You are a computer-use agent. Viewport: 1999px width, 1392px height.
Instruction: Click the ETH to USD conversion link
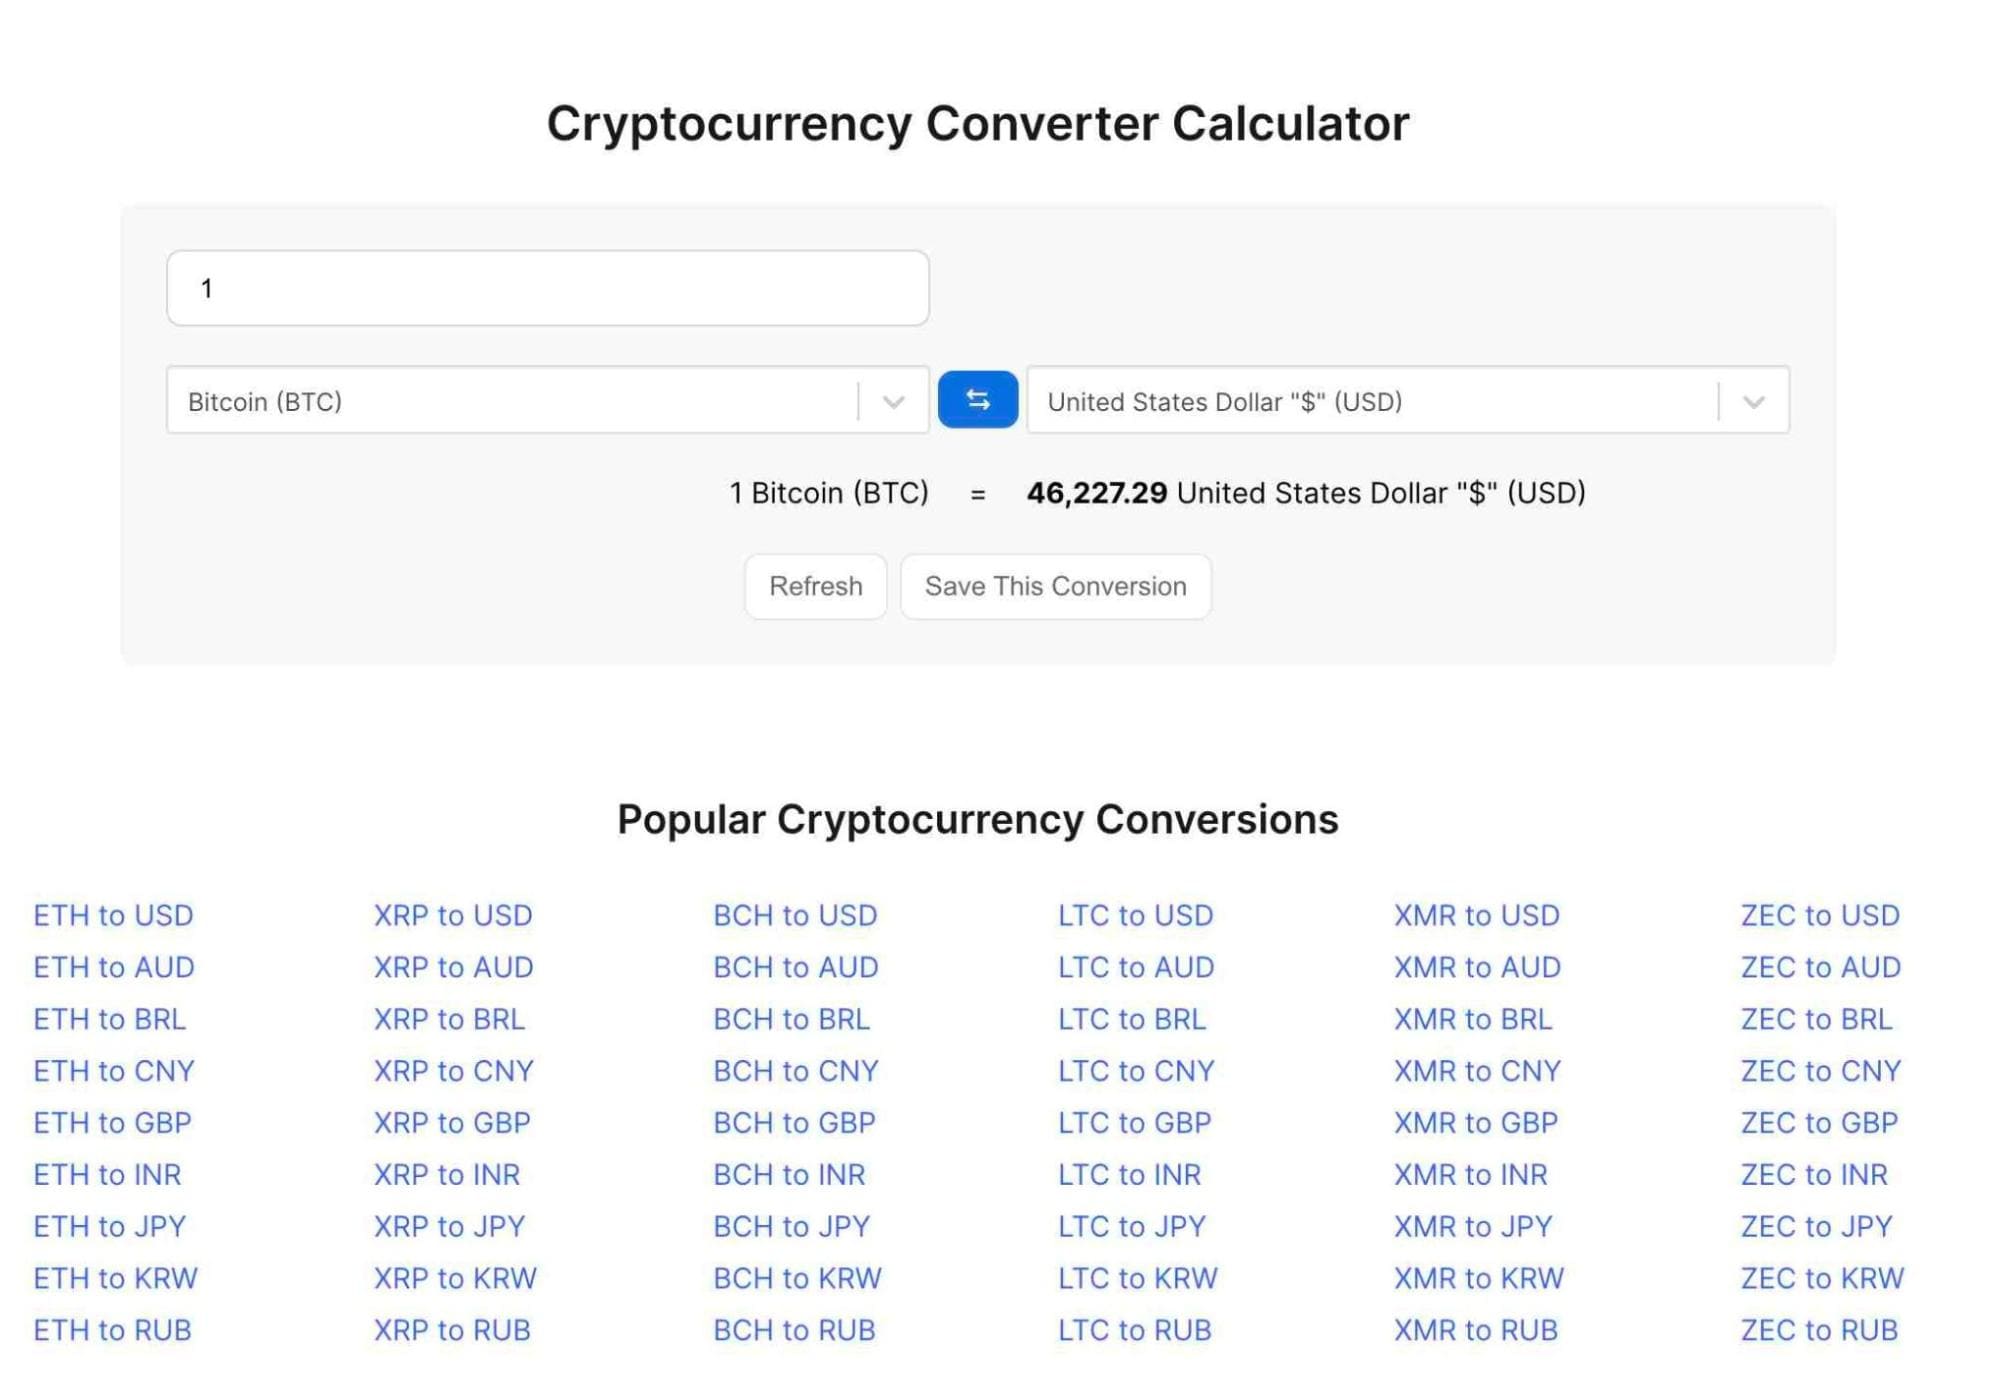[114, 913]
